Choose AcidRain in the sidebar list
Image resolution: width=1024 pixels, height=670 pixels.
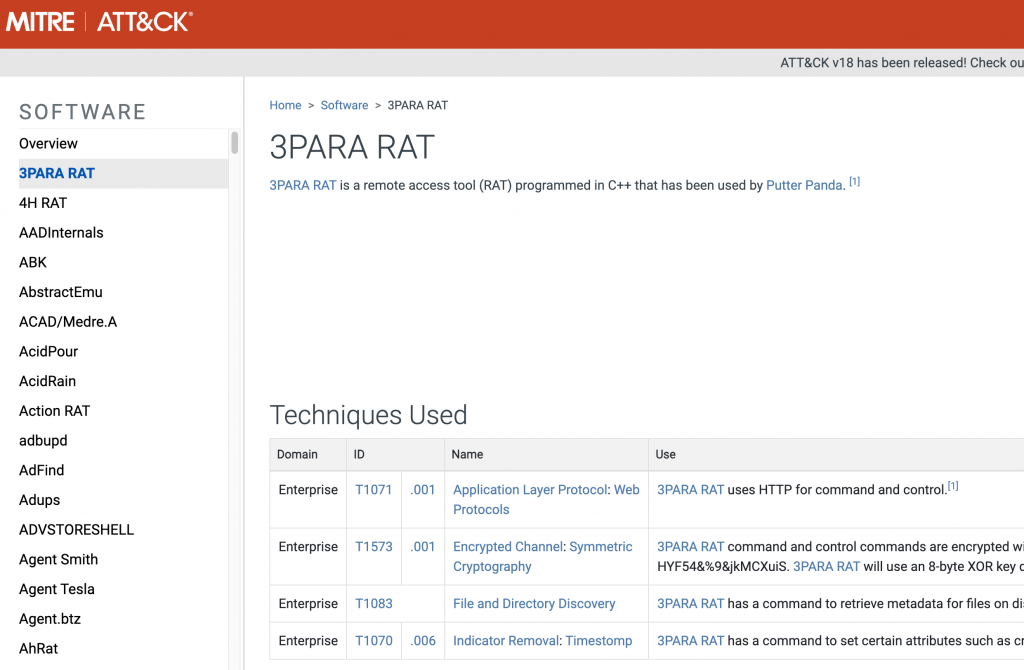pyautogui.click(x=47, y=381)
